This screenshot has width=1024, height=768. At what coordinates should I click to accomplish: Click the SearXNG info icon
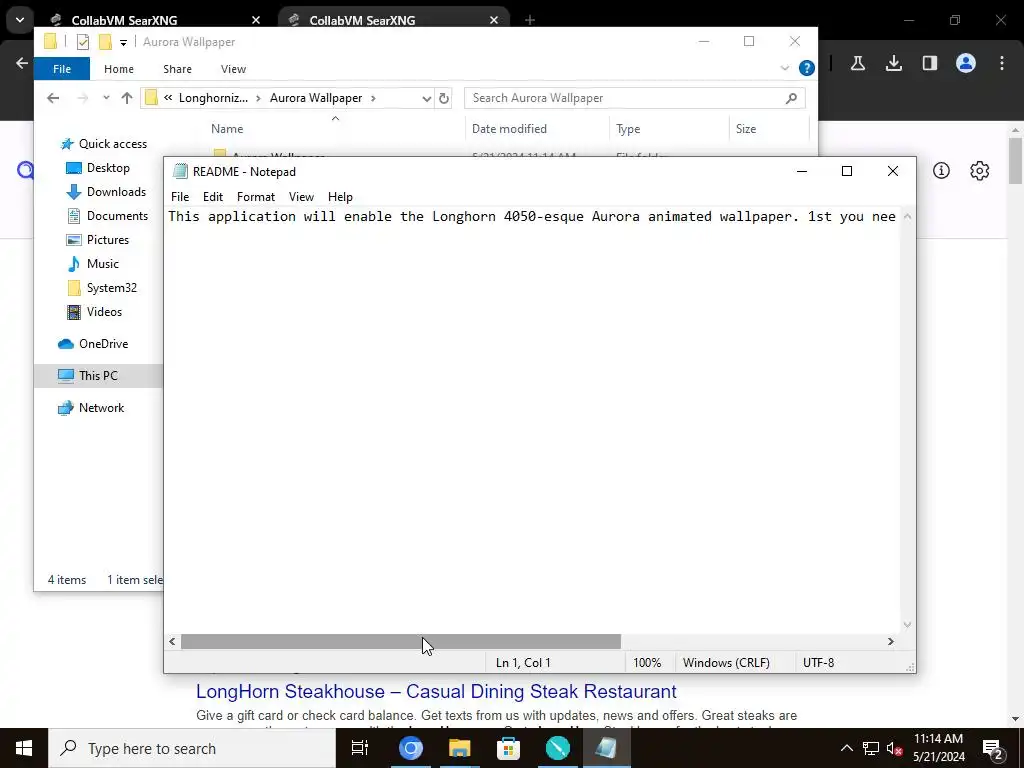point(941,171)
